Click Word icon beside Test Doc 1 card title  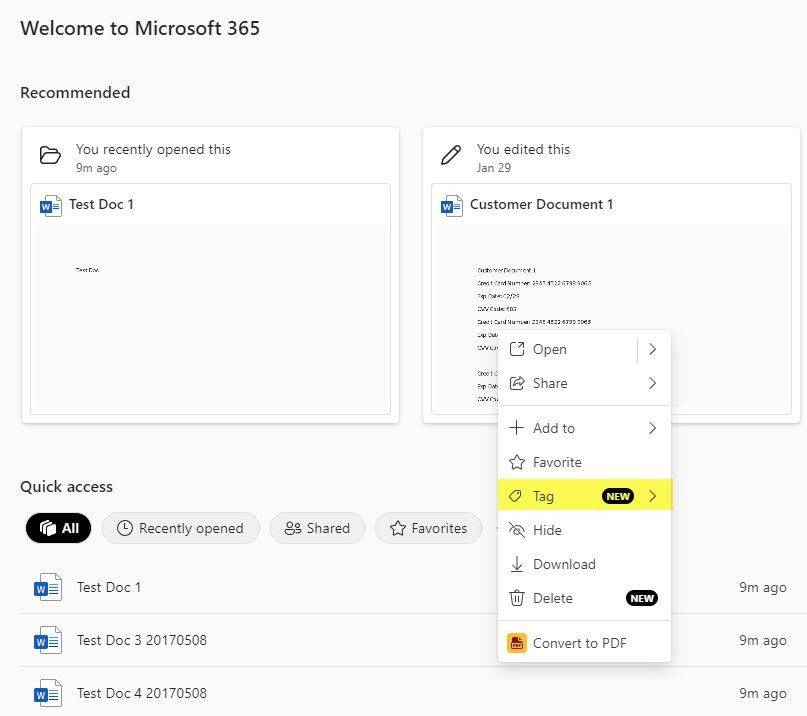tap(50, 206)
